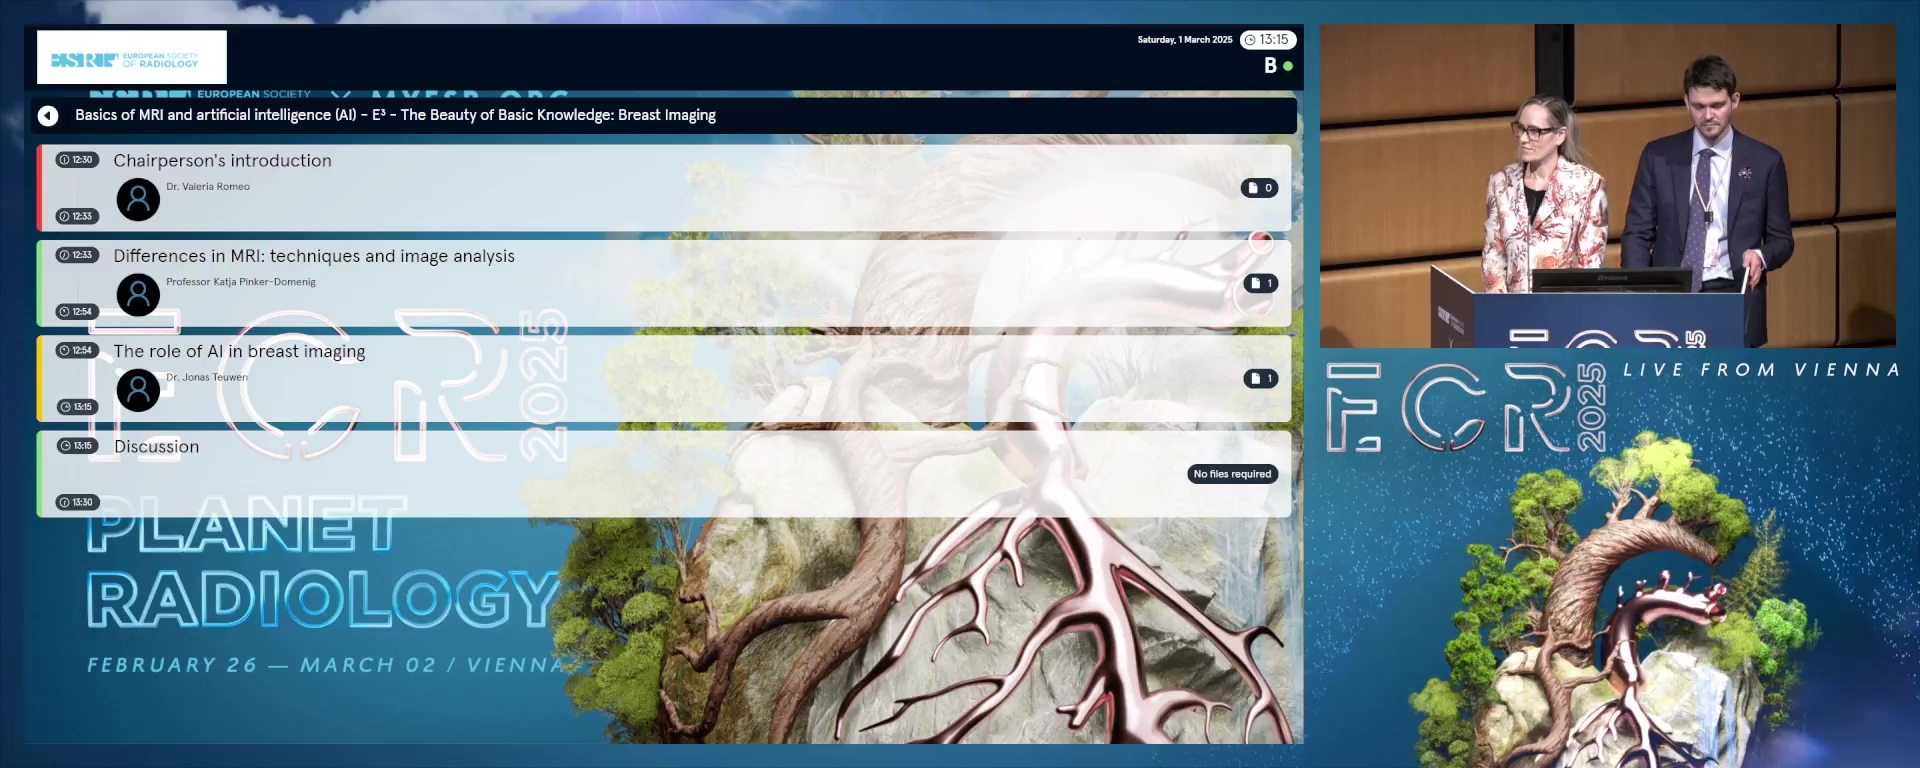Click the speaker name Professor Katja Pinker-Domenig
This screenshot has height=768, width=1920.
pos(241,282)
